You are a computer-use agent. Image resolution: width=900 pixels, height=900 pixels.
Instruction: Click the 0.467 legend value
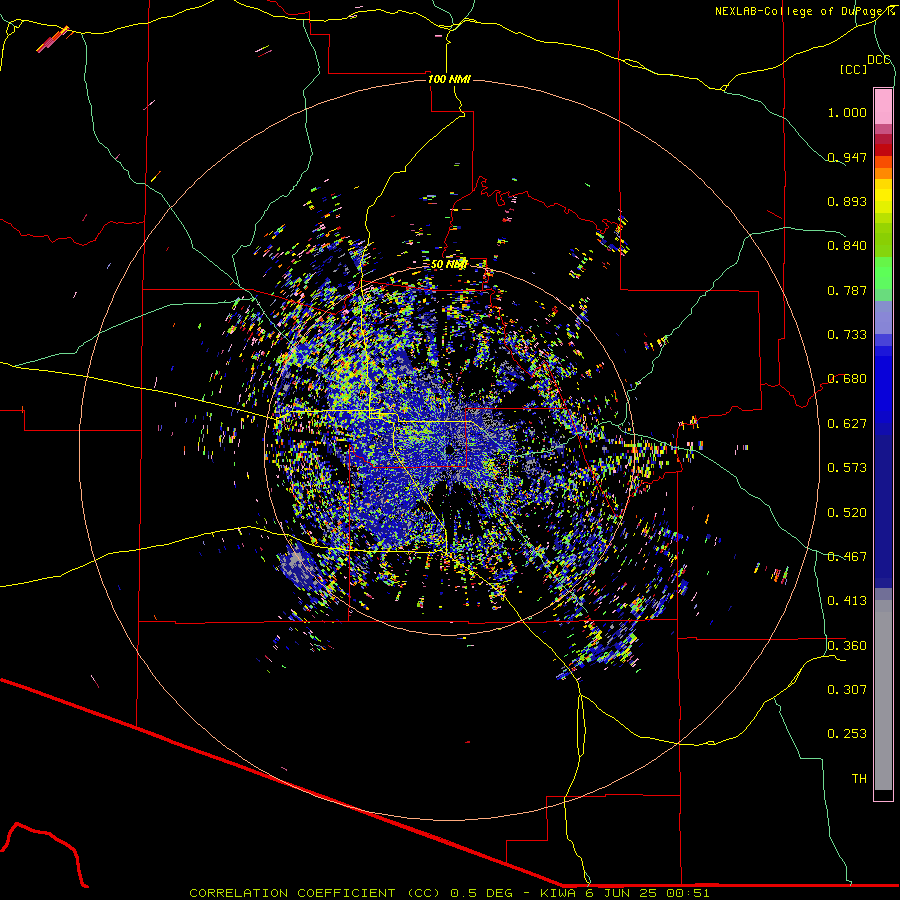(847, 557)
